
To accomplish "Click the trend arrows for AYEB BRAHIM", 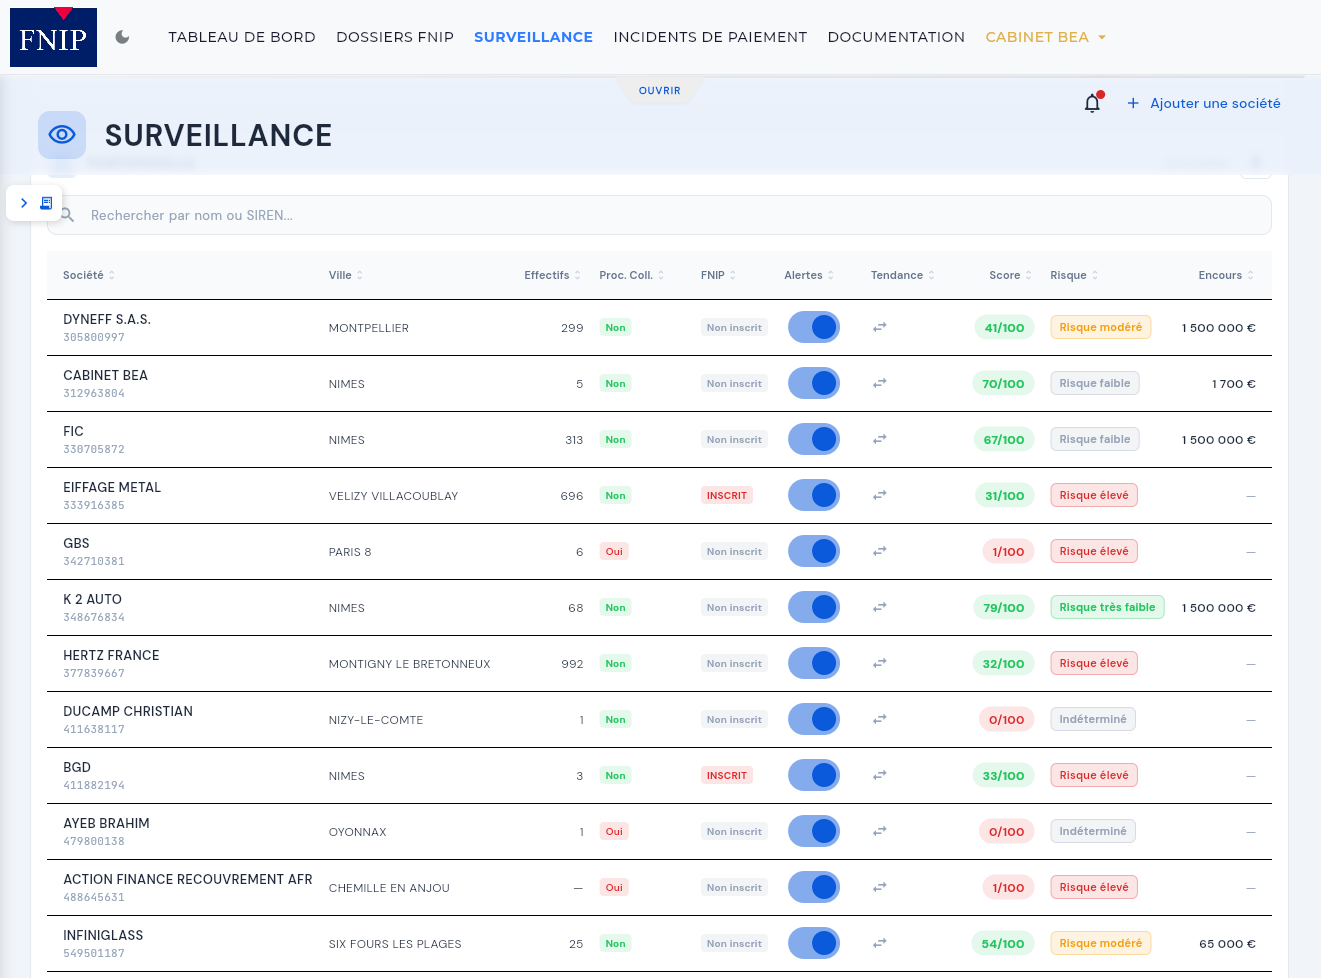I will tap(880, 831).
